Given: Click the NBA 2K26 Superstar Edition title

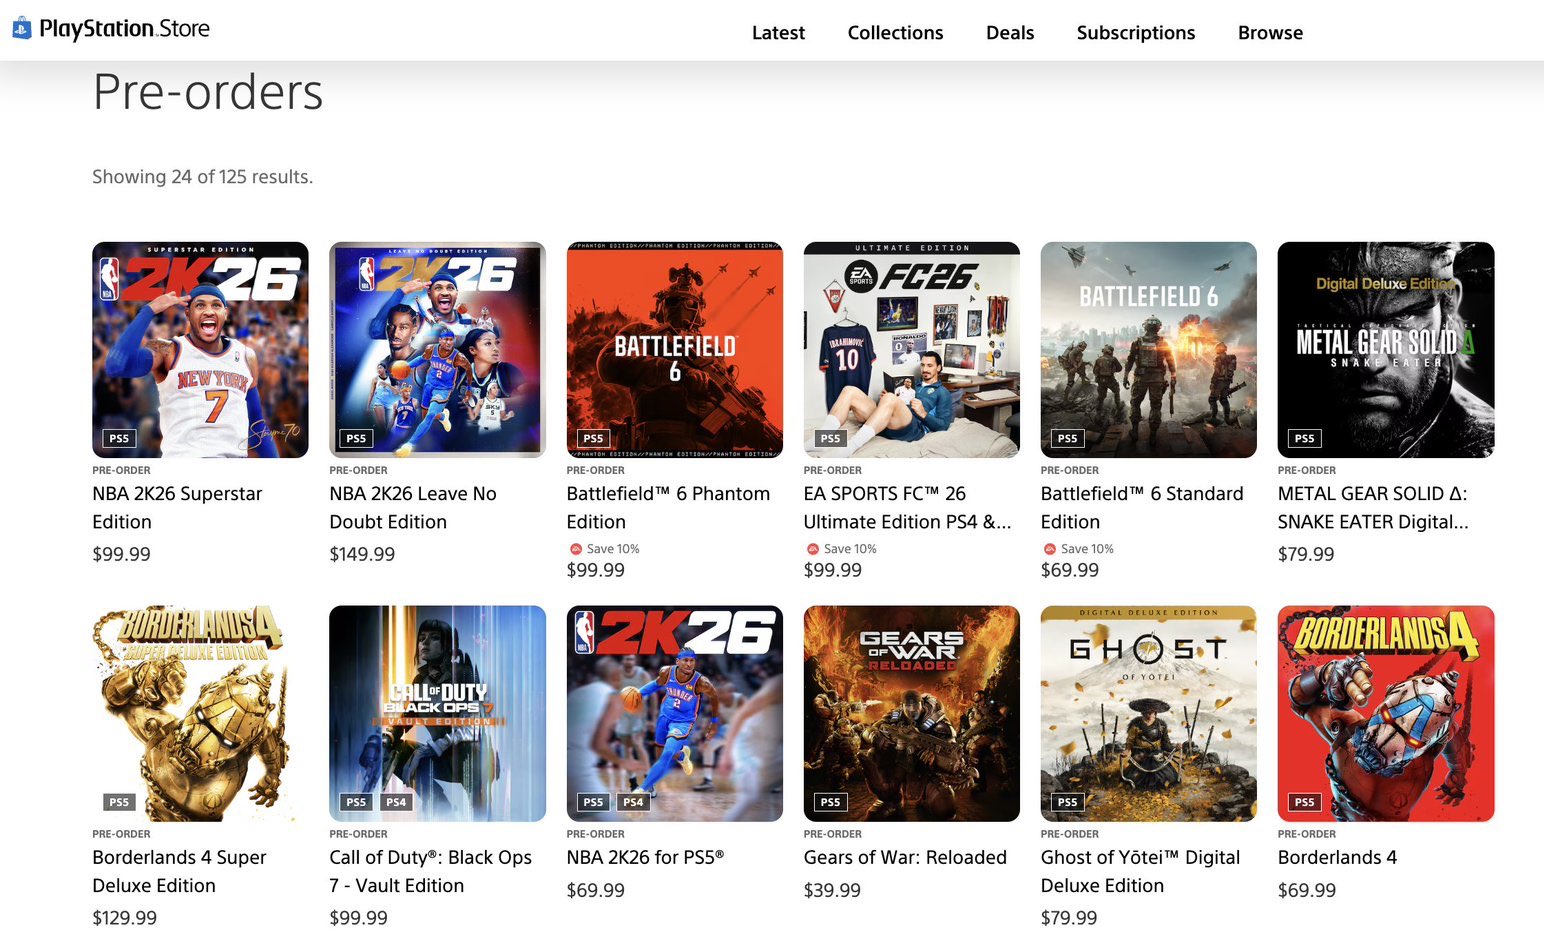Looking at the screenshot, I should [177, 508].
